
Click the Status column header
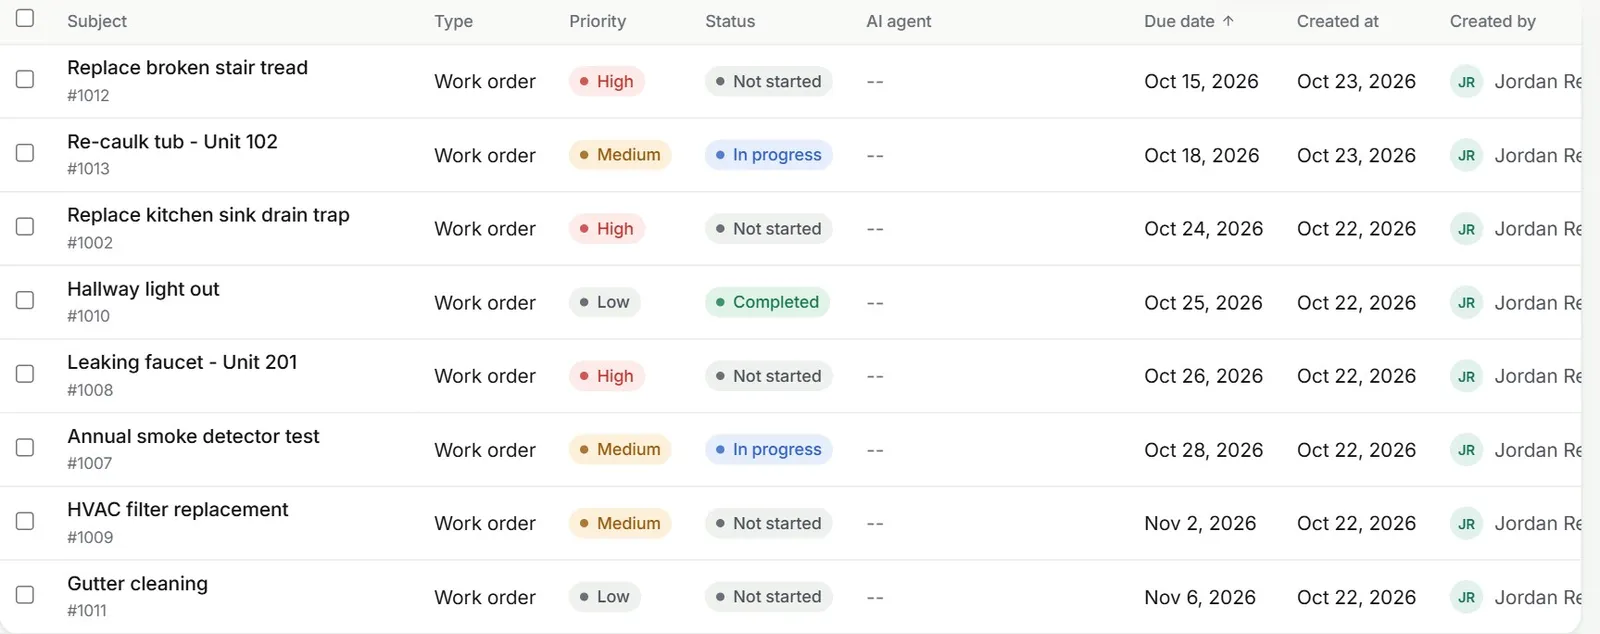pyautogui.click(x=730, y=21)
